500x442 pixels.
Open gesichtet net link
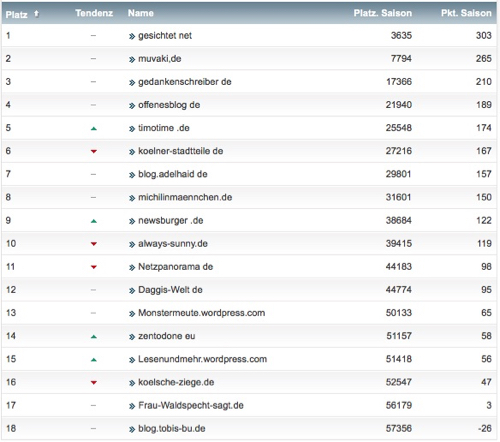pyautogui.click(x=165, y=36)
